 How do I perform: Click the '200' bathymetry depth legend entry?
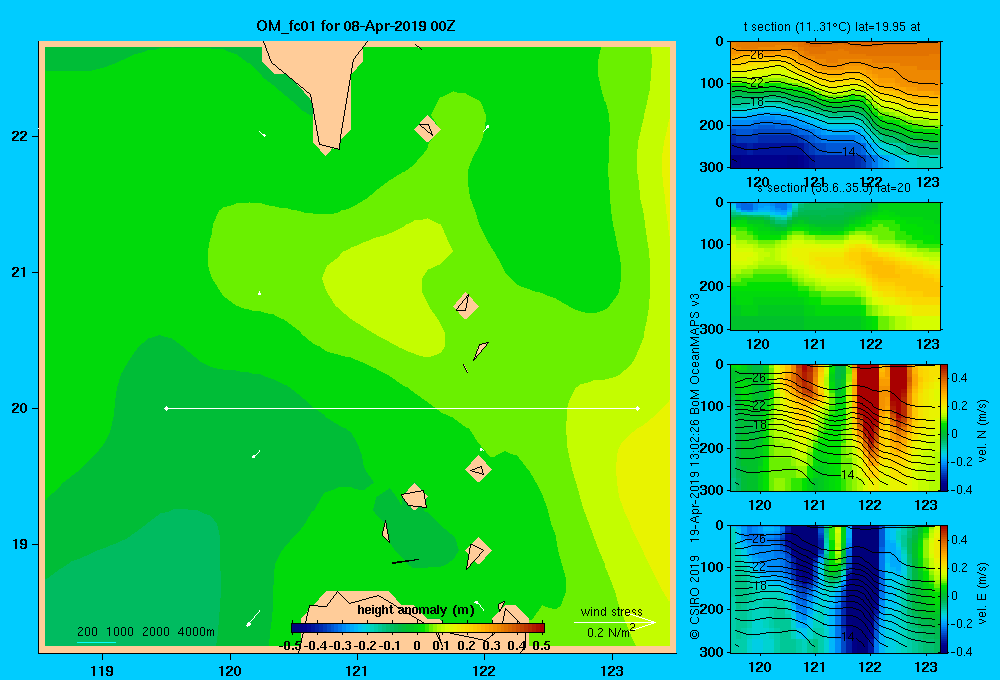pyautogui.click(x=87, y=632)
